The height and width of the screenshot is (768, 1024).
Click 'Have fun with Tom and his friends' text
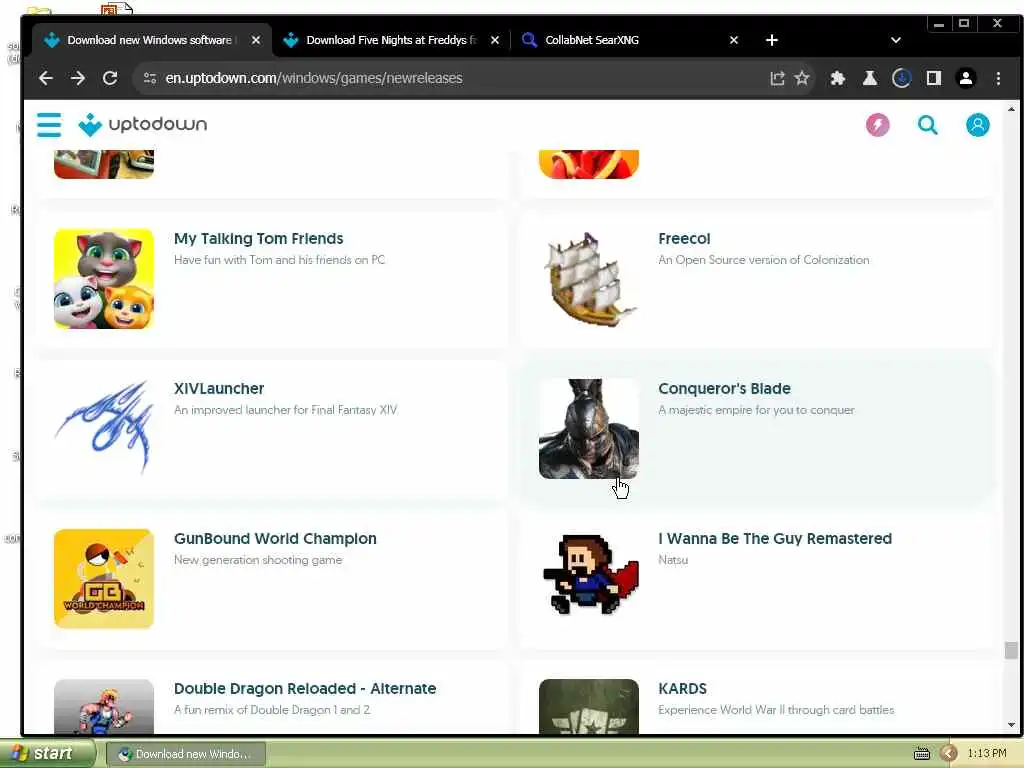[x=280, y=260]
